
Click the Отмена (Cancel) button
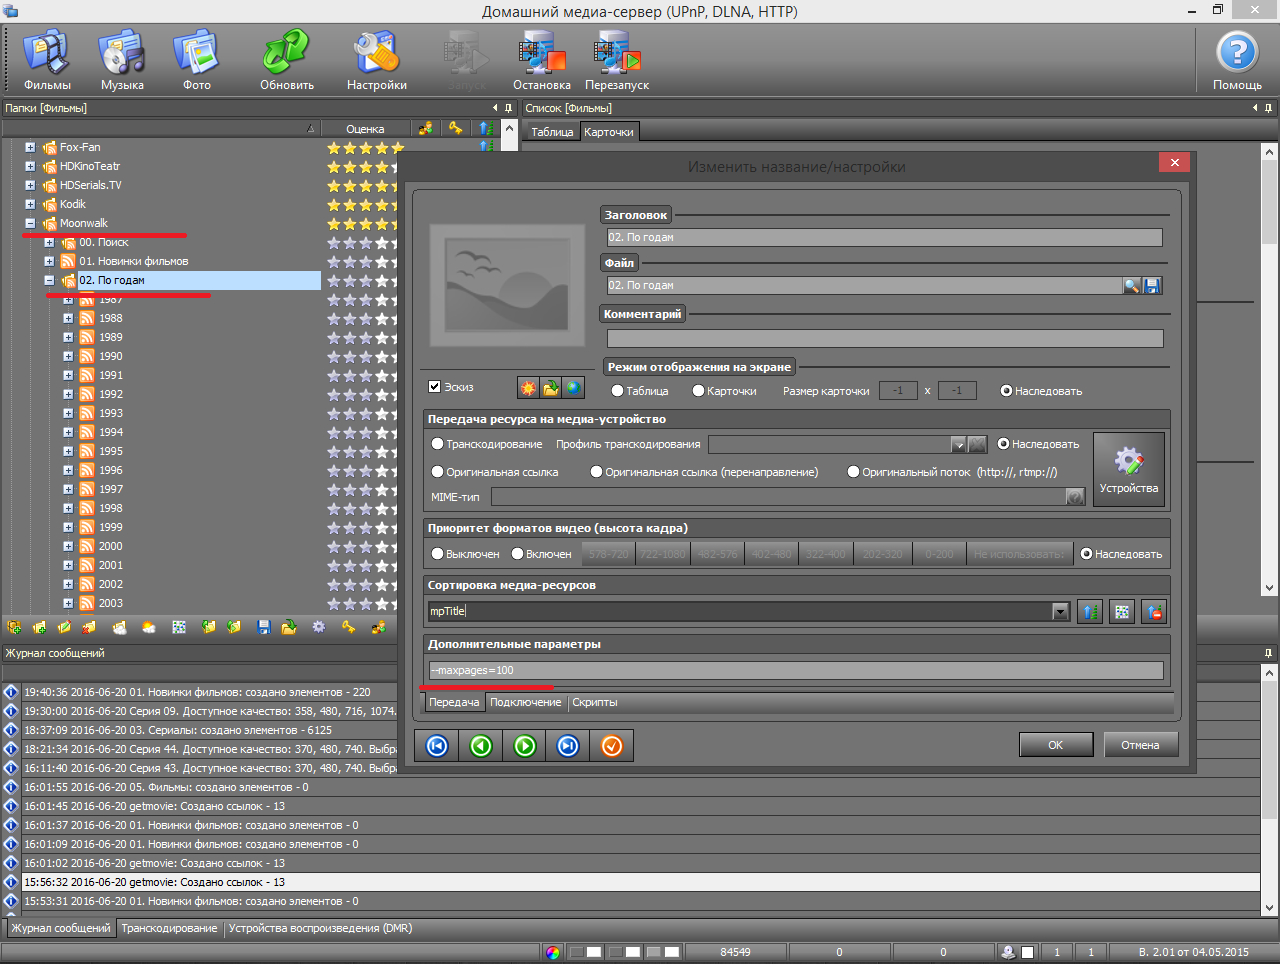(1140, 745)
